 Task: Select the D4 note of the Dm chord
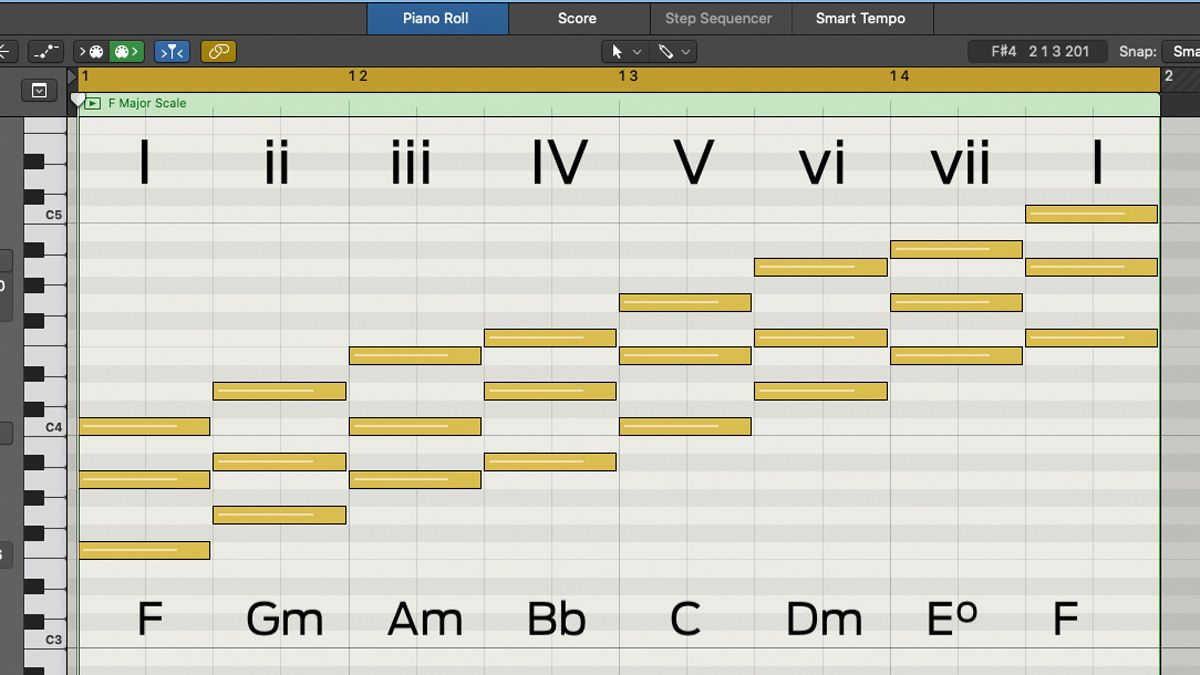pos(821,391)
